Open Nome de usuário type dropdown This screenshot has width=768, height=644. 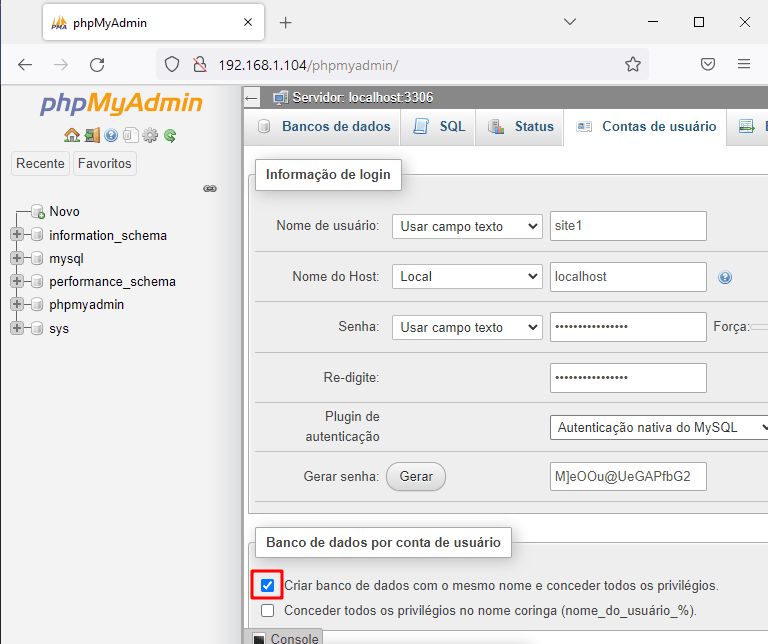(x=467, y=226)
